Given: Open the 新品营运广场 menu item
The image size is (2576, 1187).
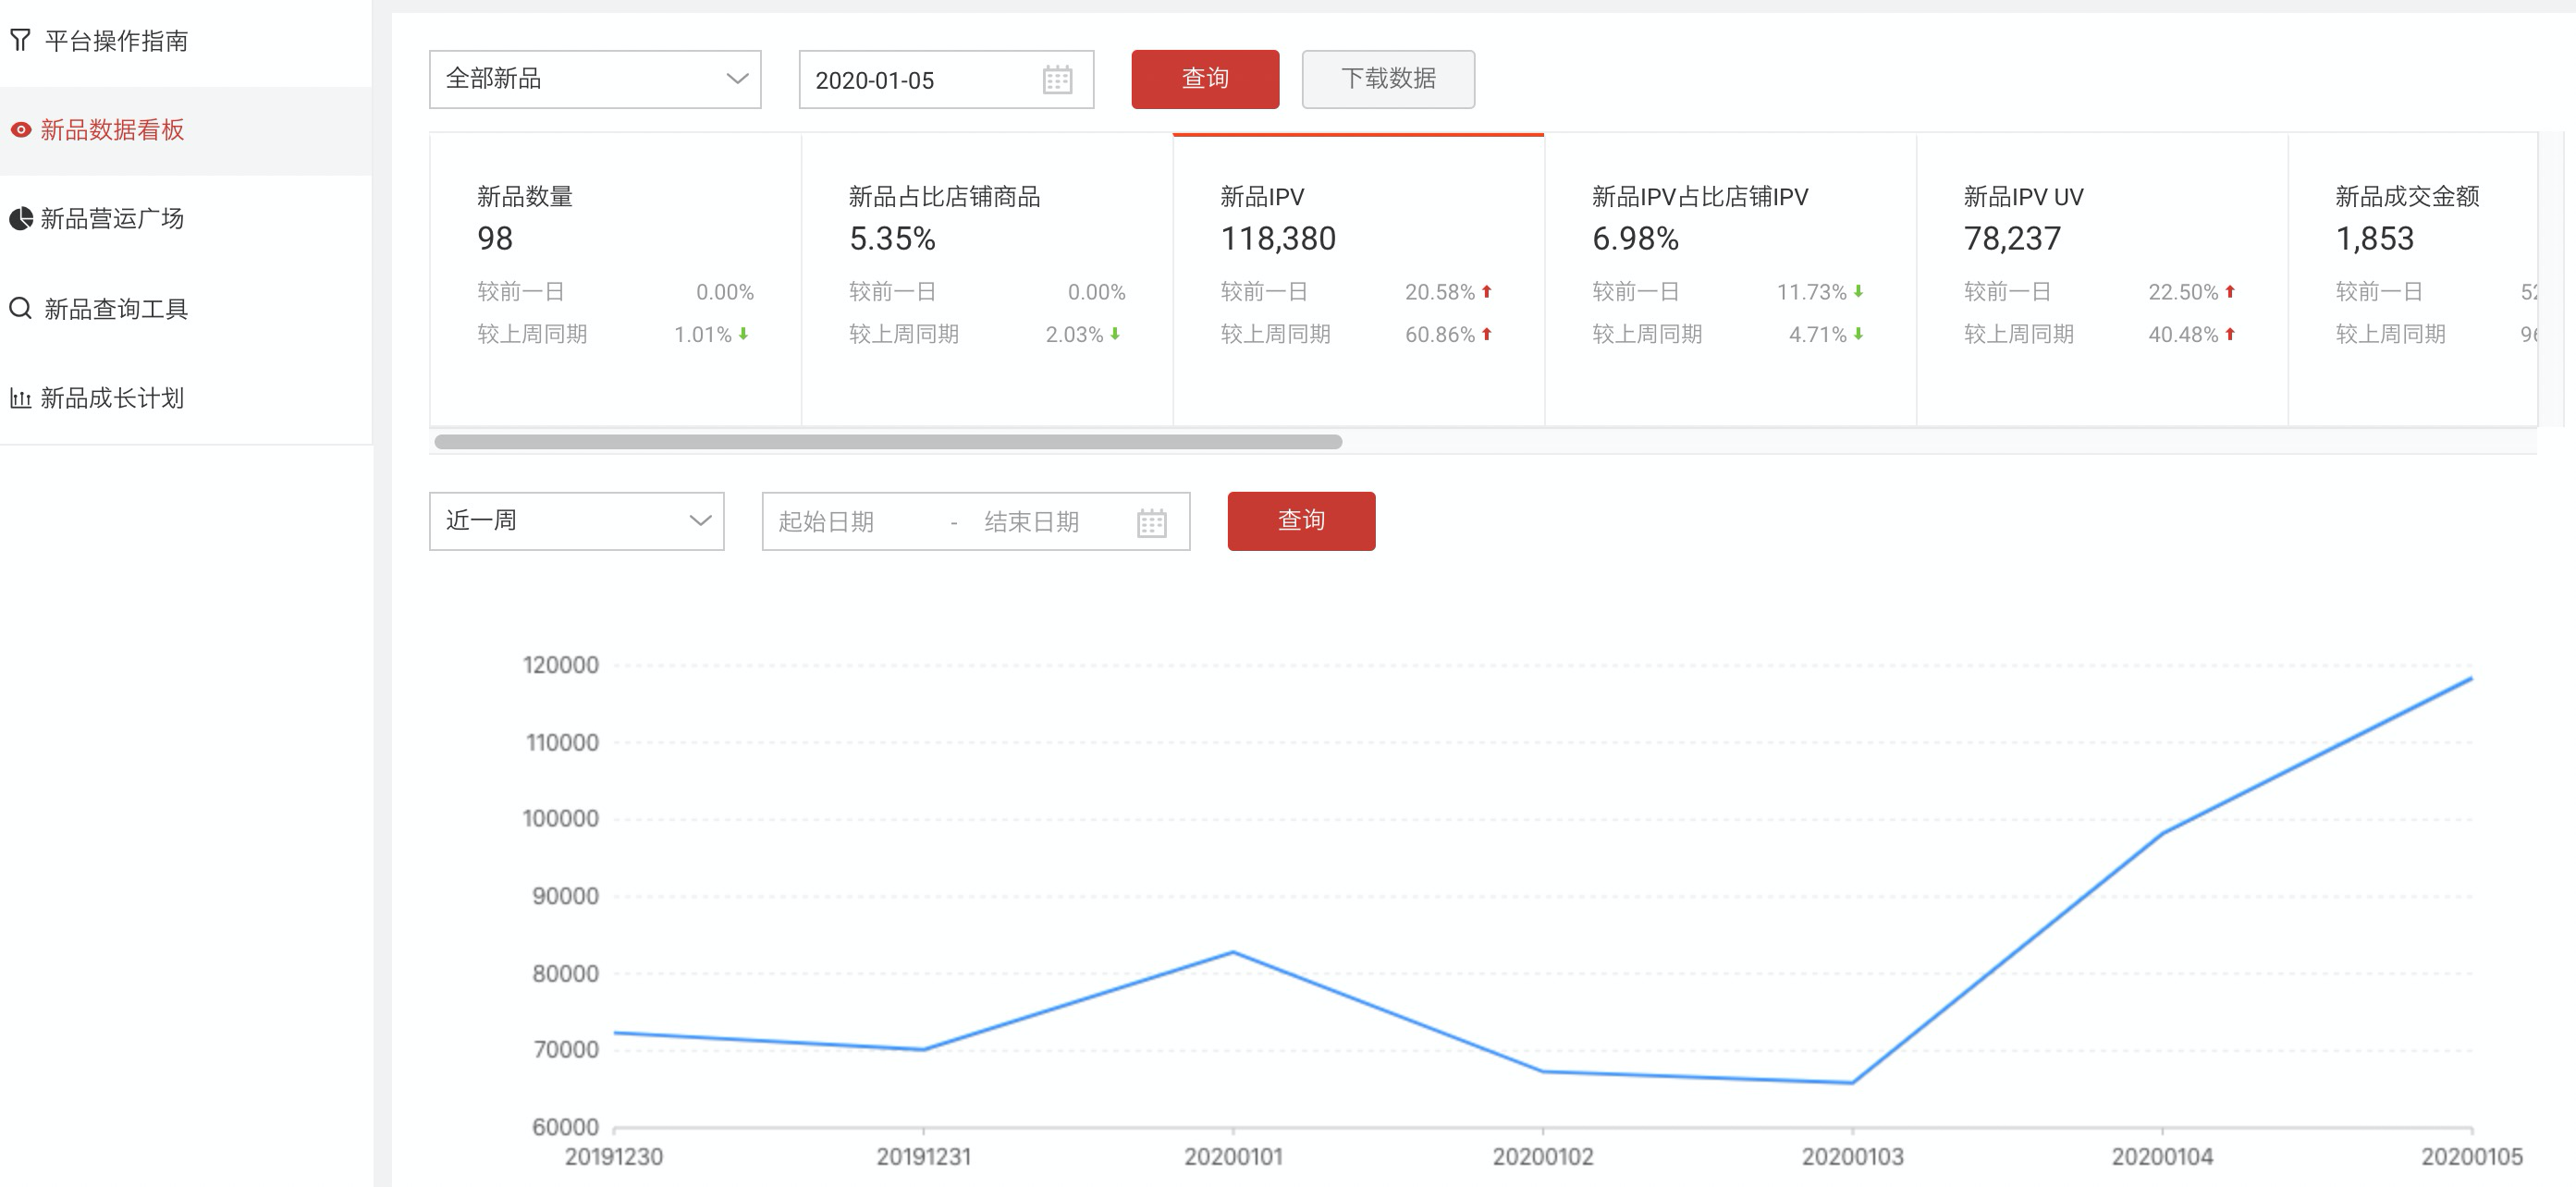Looking at the screenshot, I should tap(112, 219).
